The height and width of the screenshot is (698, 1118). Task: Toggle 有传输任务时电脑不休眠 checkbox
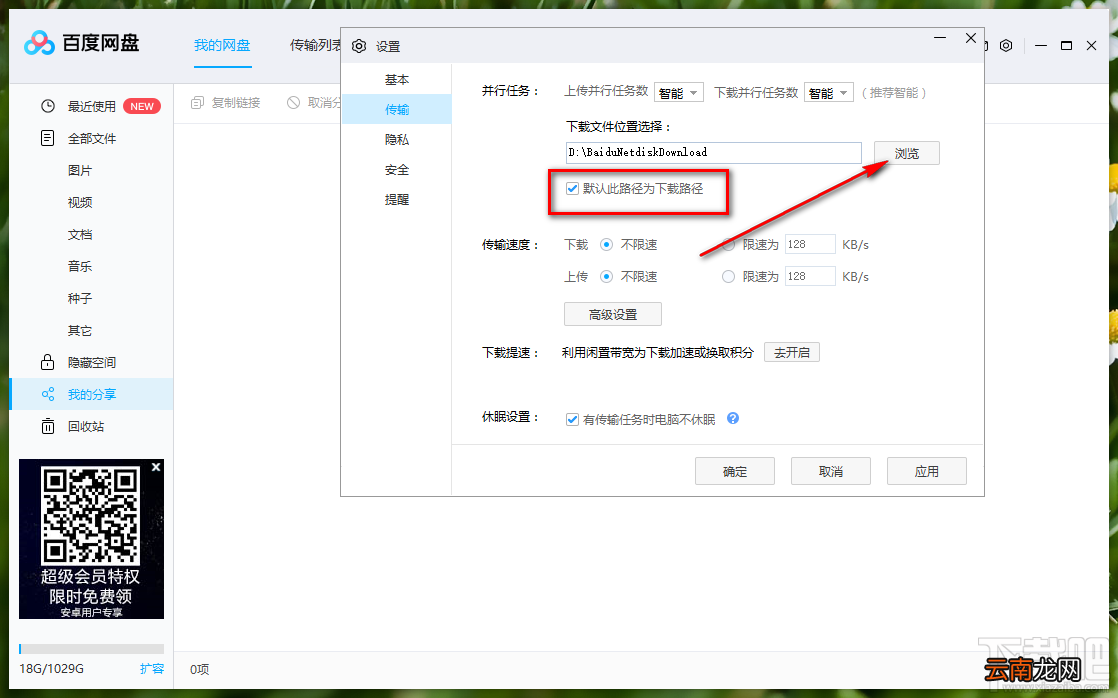click(x=572, y=419)
